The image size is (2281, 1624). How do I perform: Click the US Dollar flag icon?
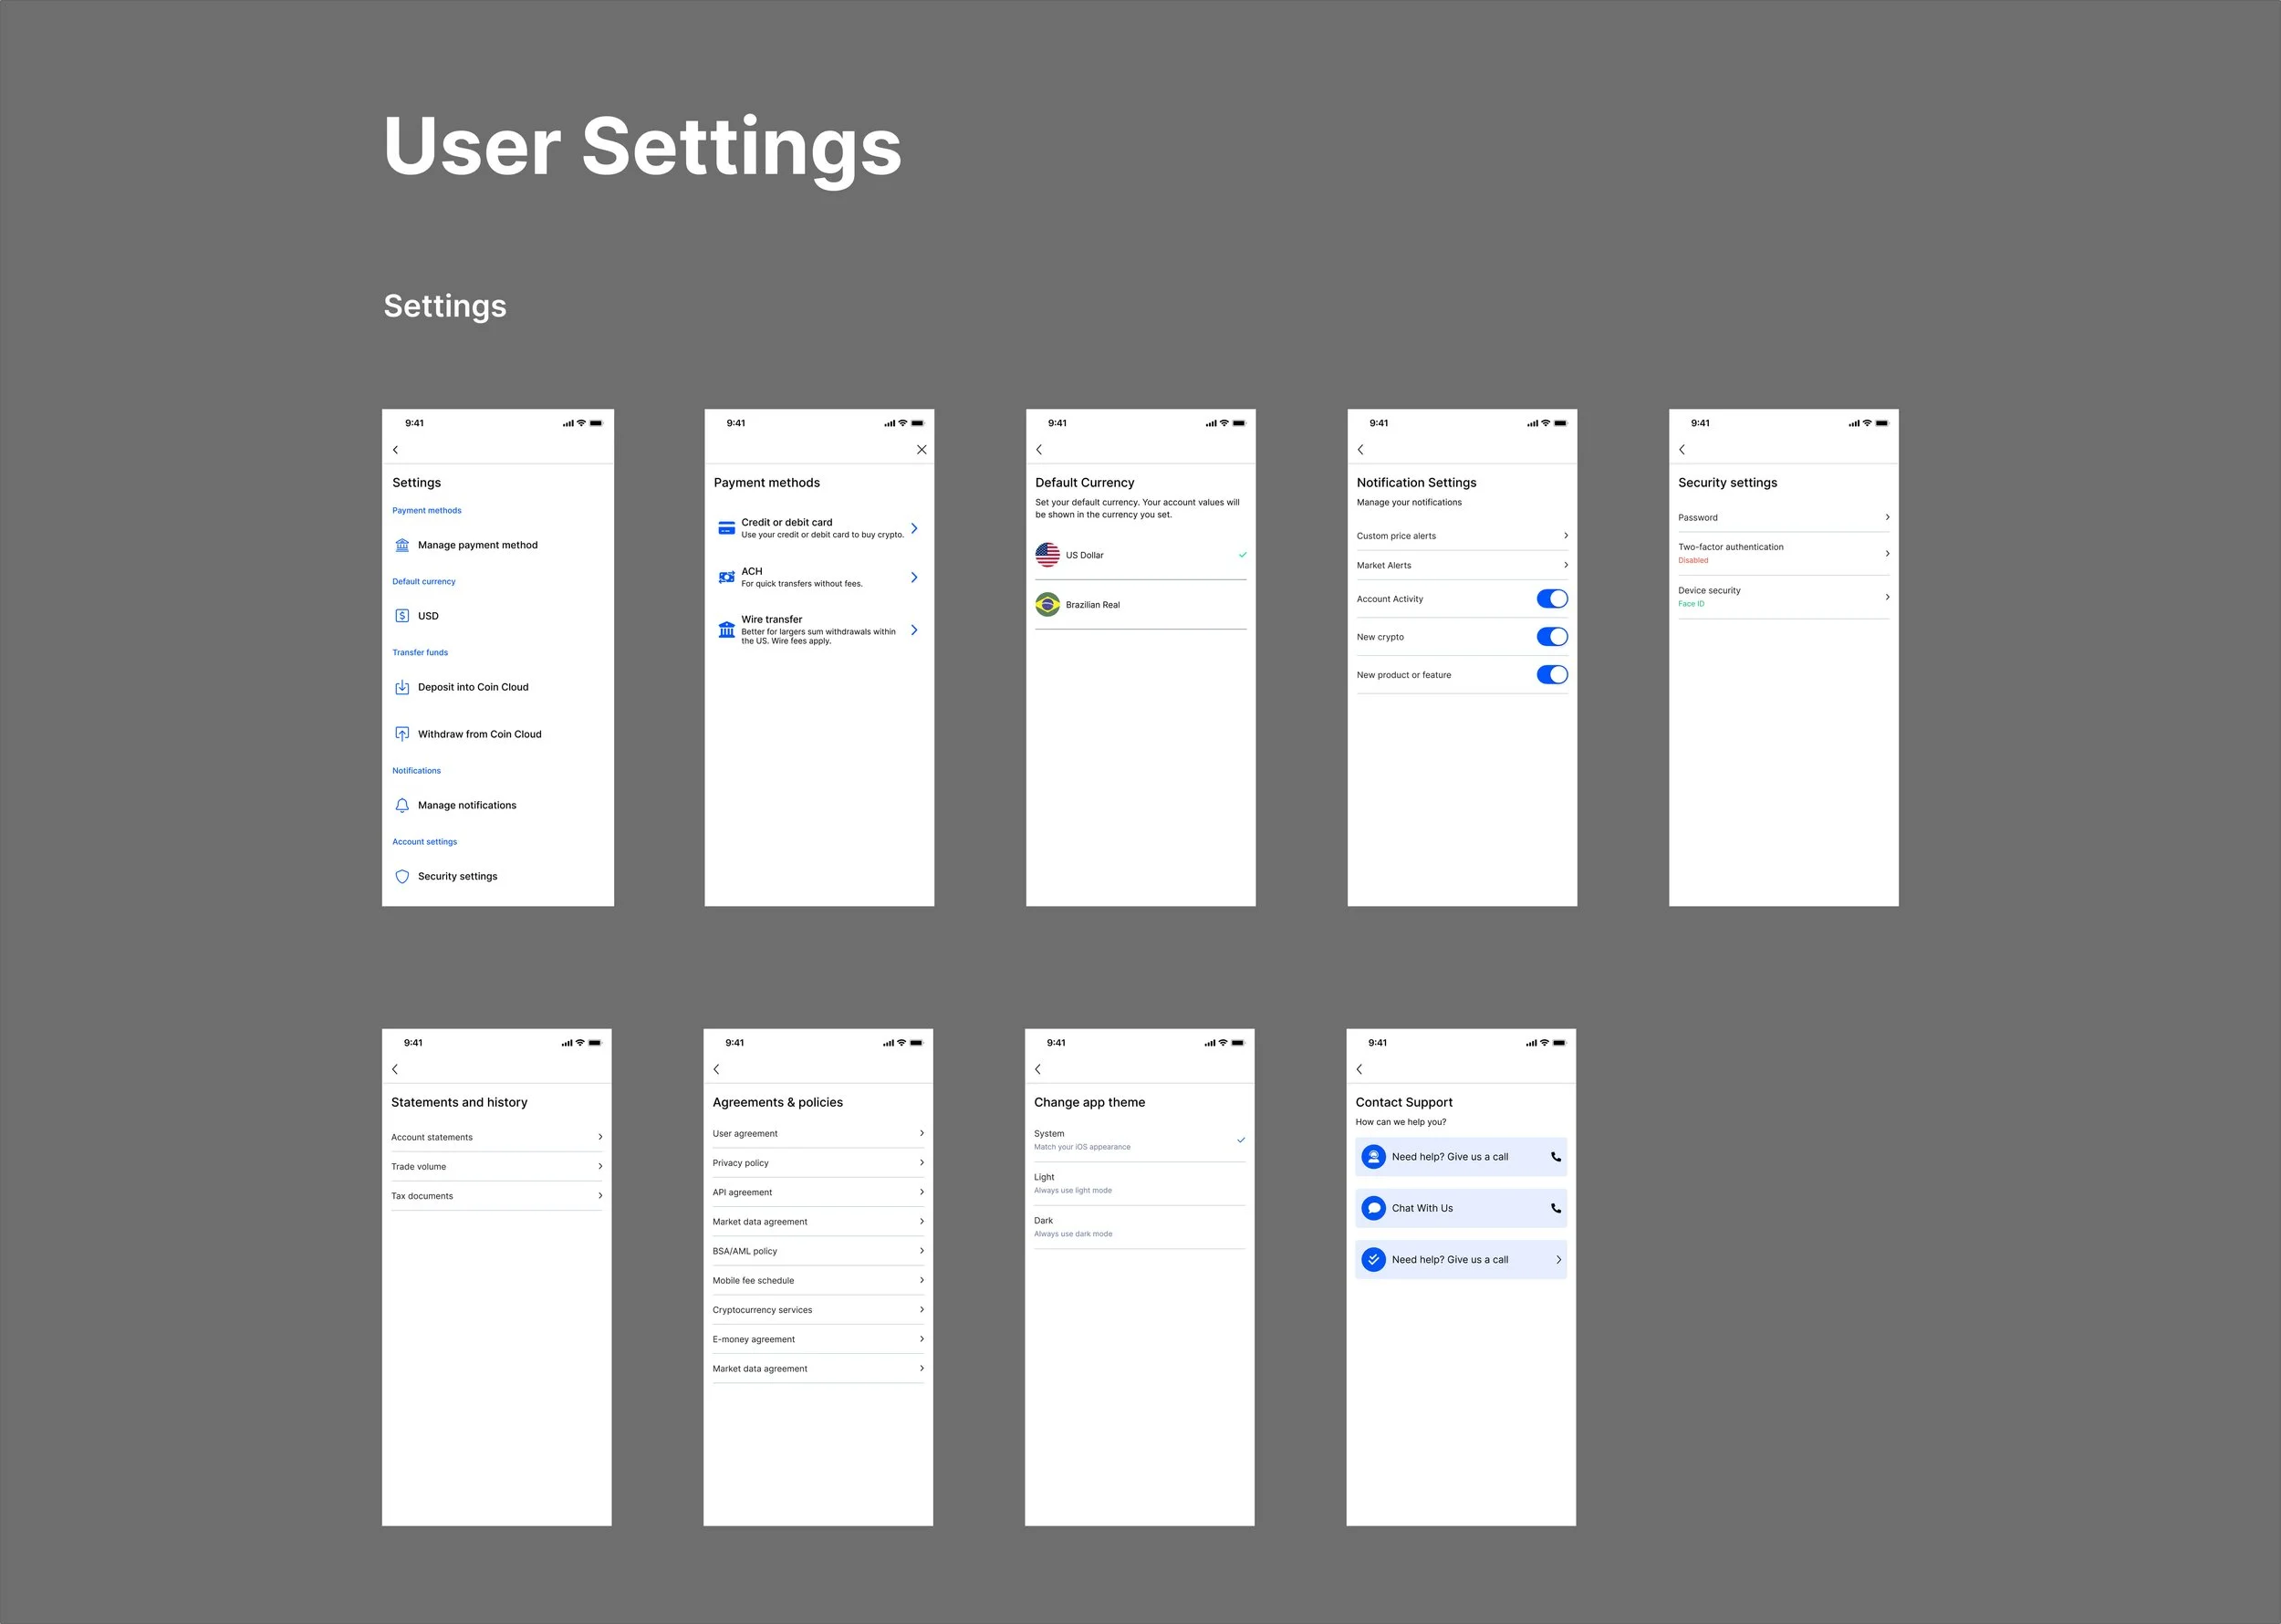(1047, 555)
